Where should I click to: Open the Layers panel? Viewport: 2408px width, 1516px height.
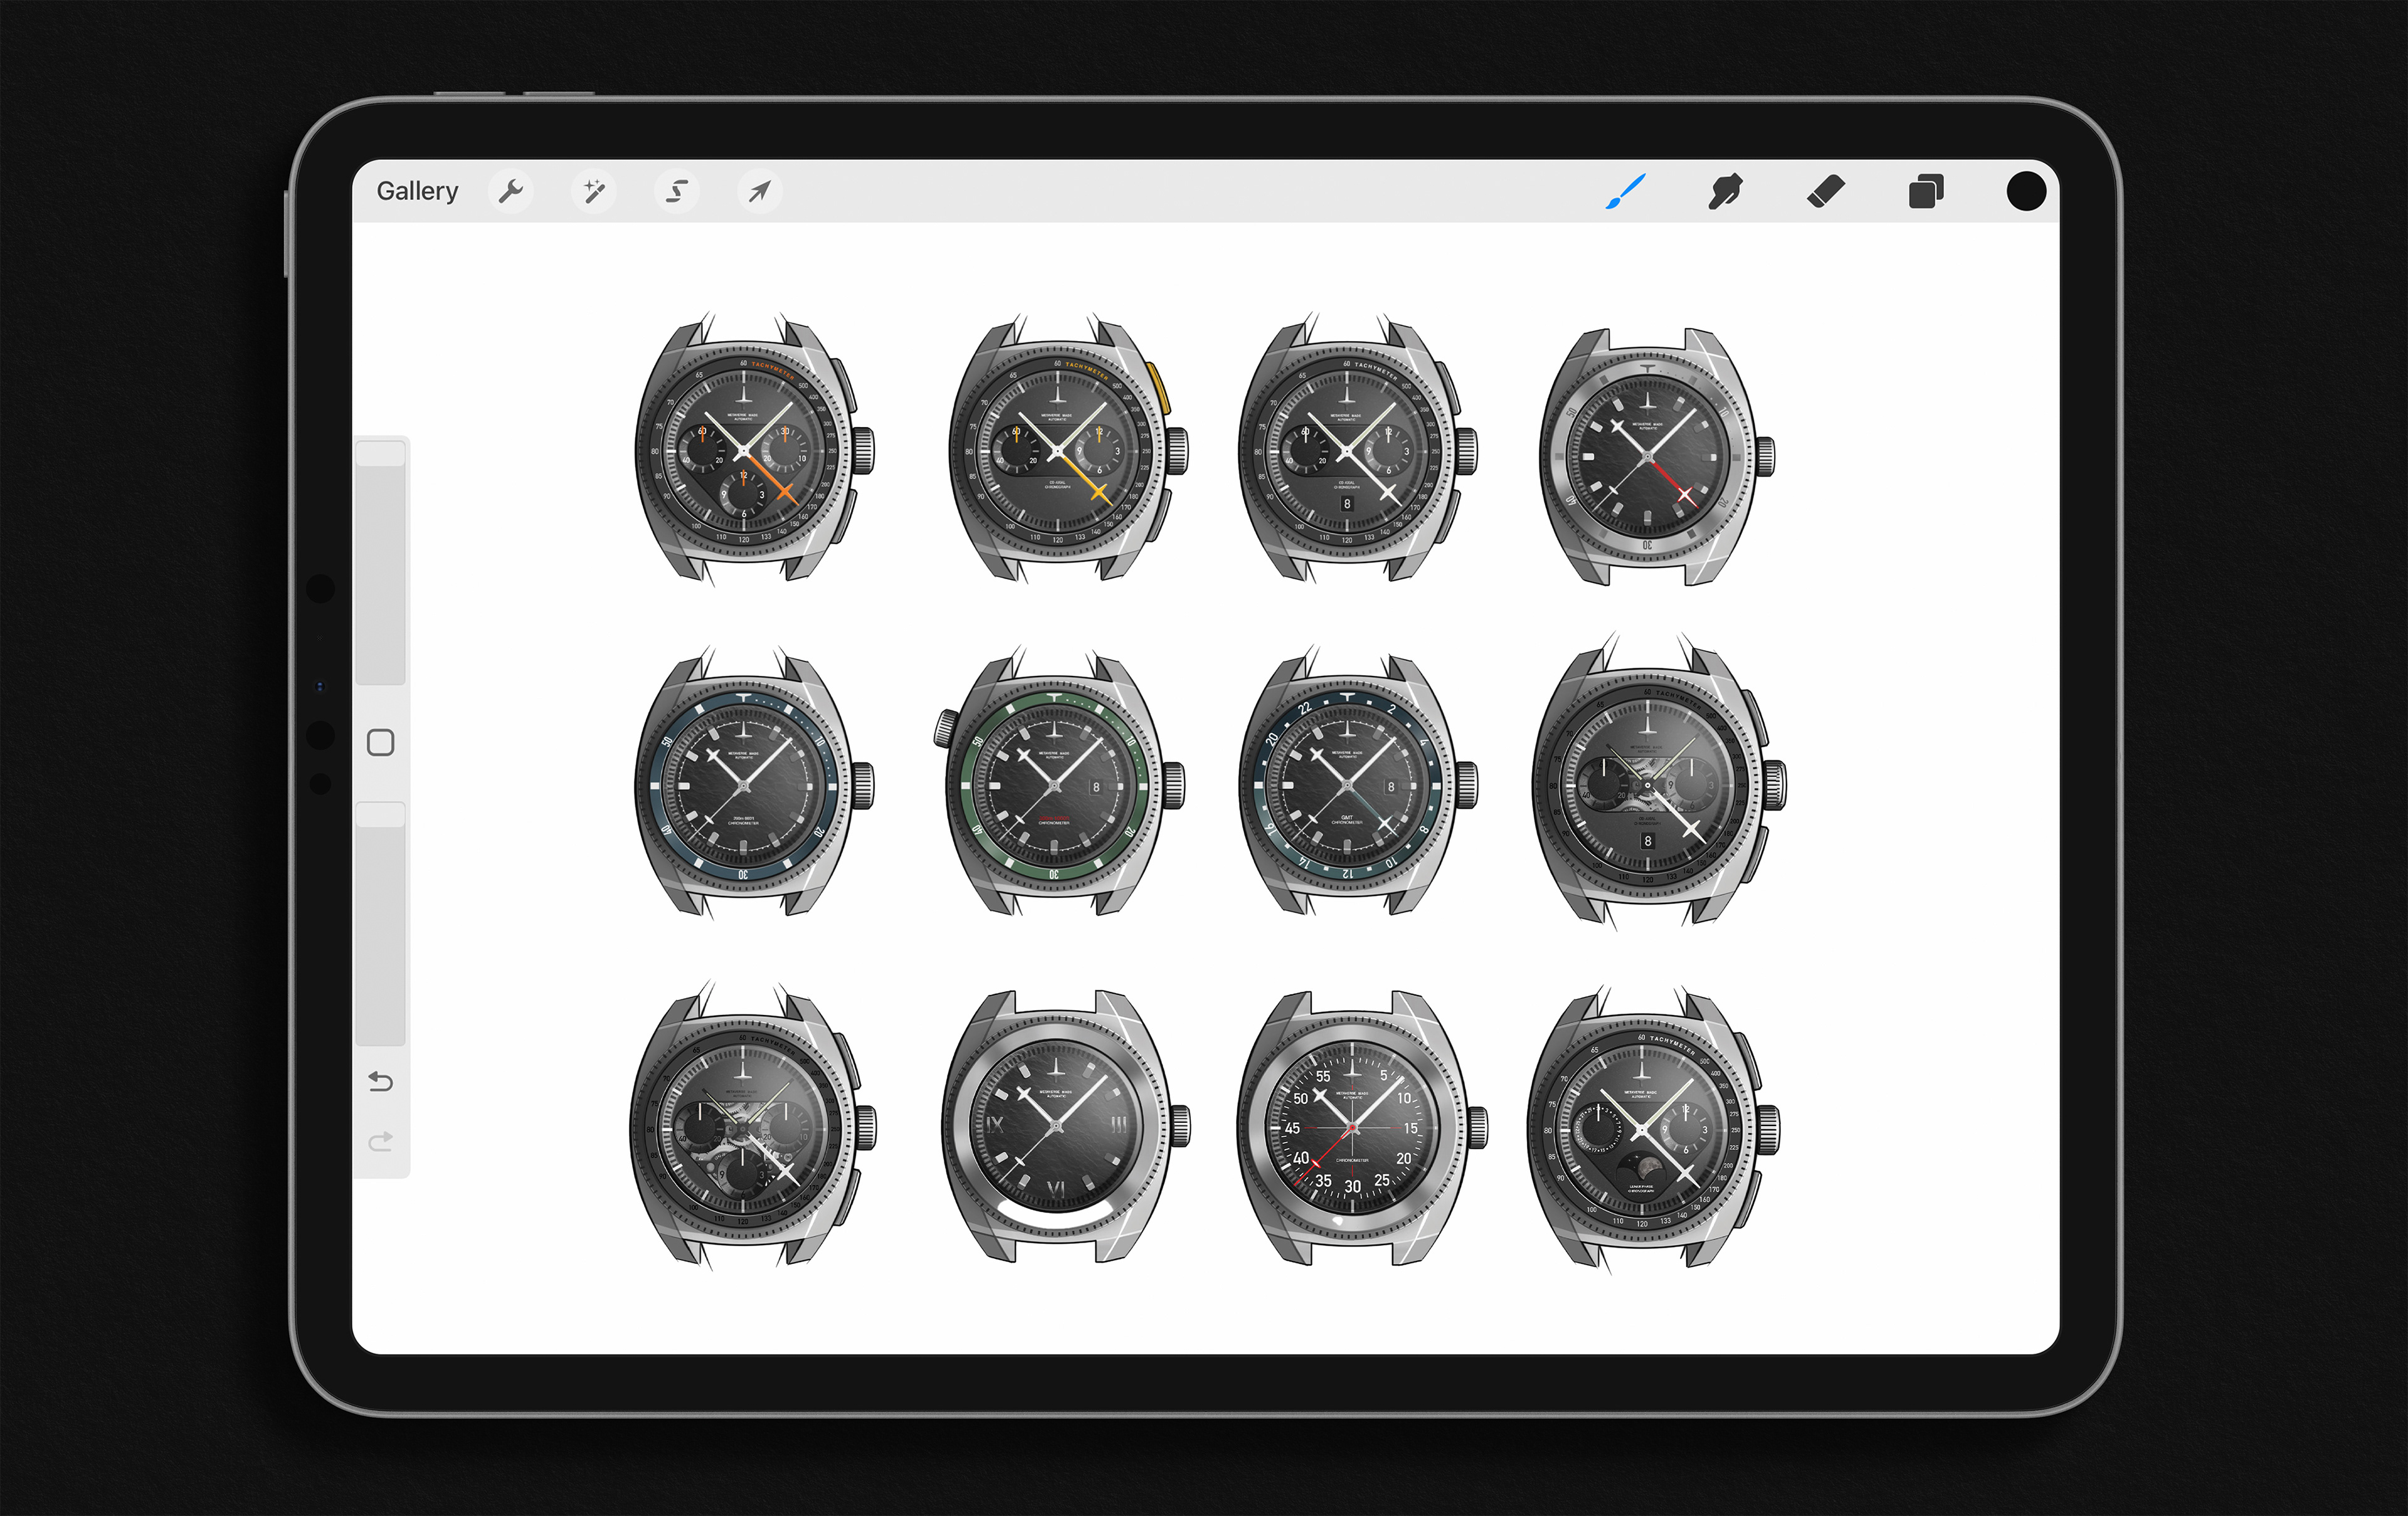point(1926,191)
